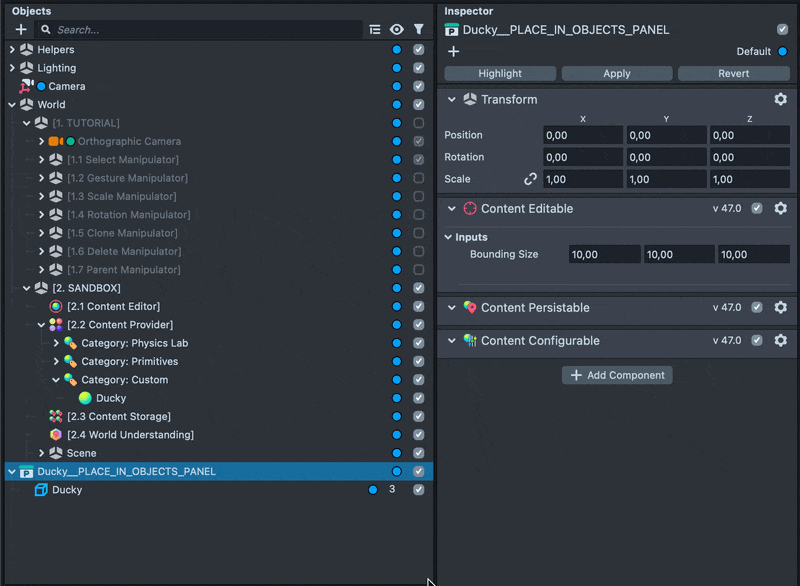
Task: Click the add object plus icon in Objects panel
Action: click(x=21, y=30)
